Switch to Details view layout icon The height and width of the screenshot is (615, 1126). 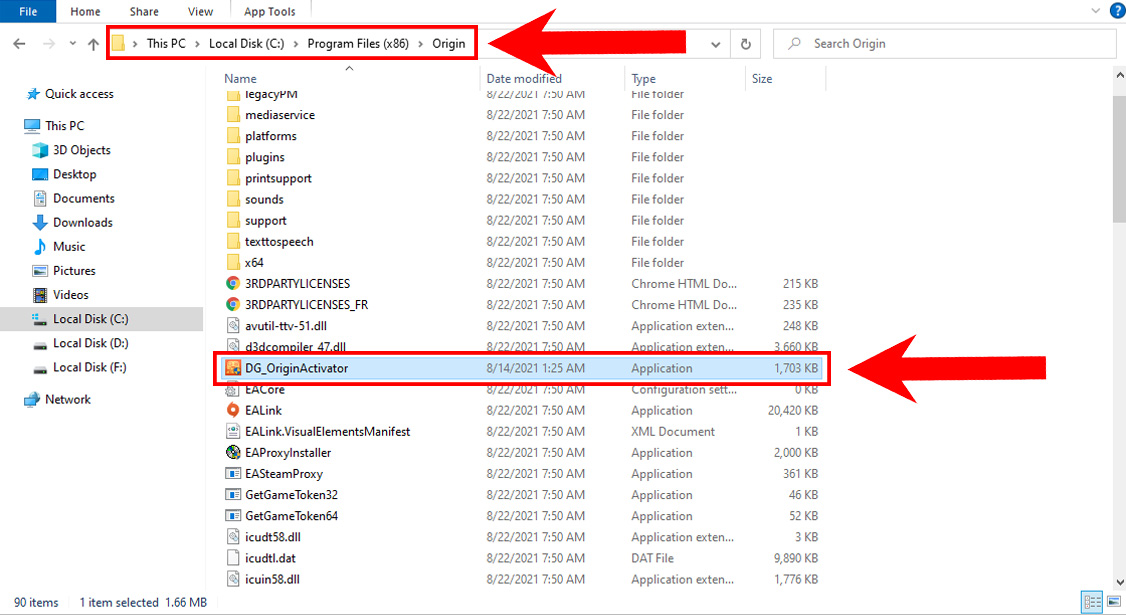click(x=1092, y=602)
